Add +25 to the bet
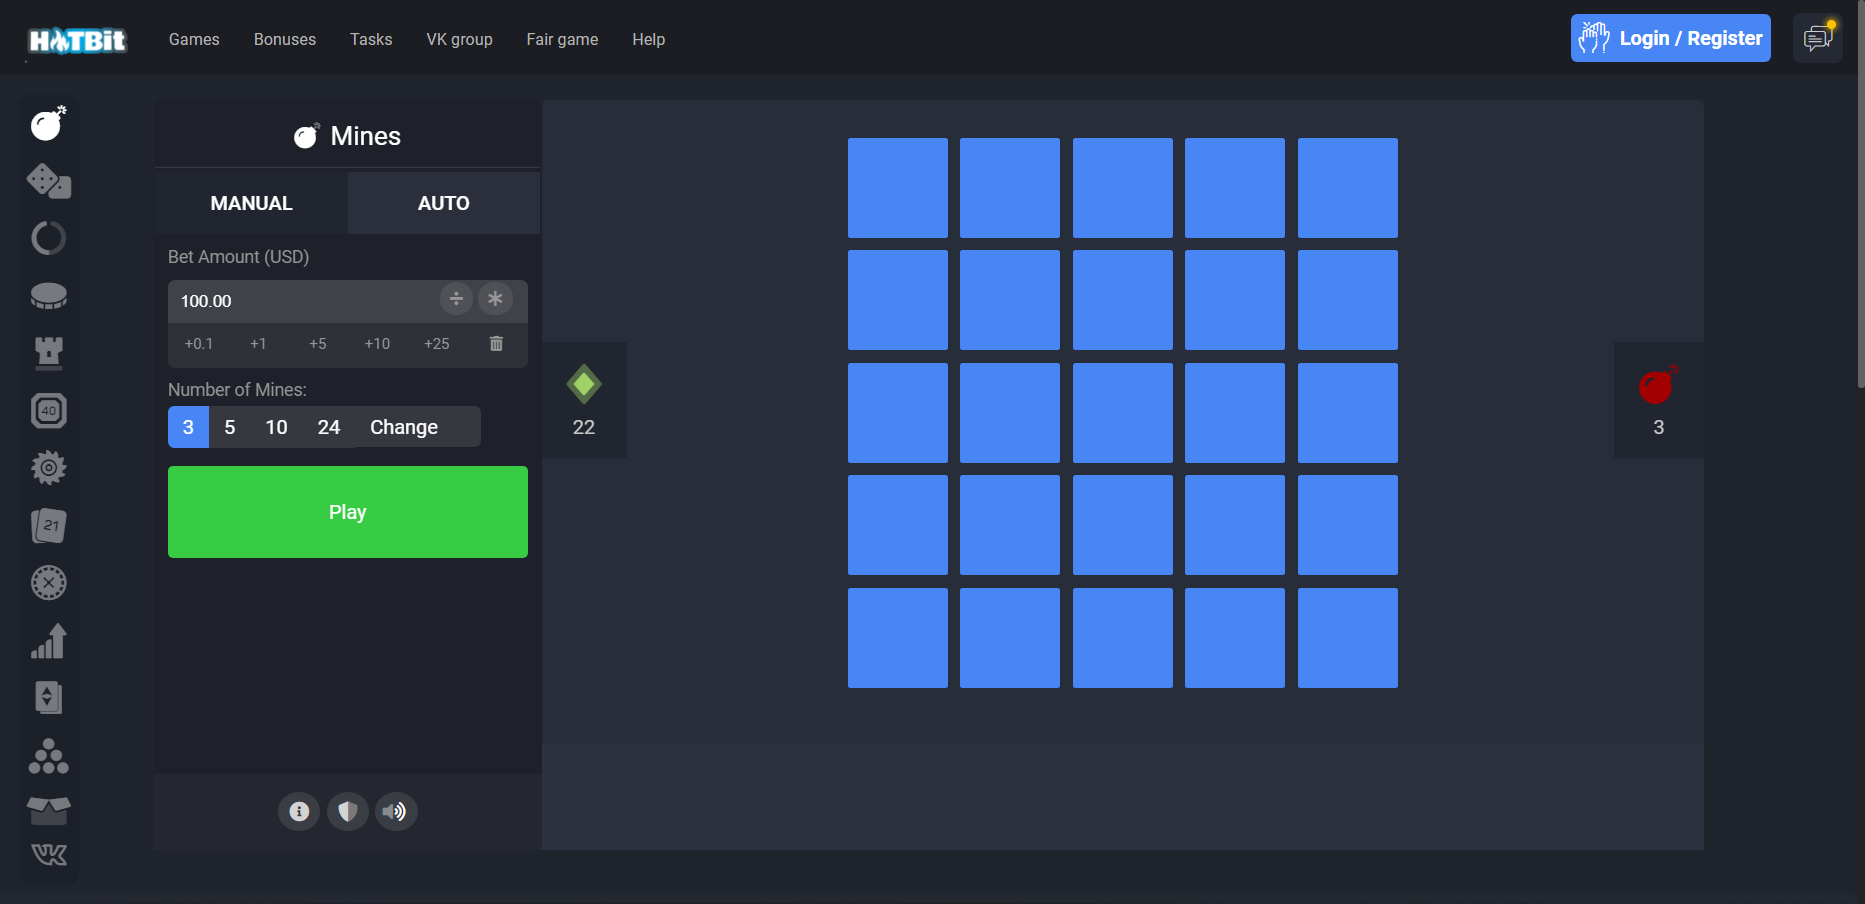1865x904 pixels. click(x=437, y=343)
